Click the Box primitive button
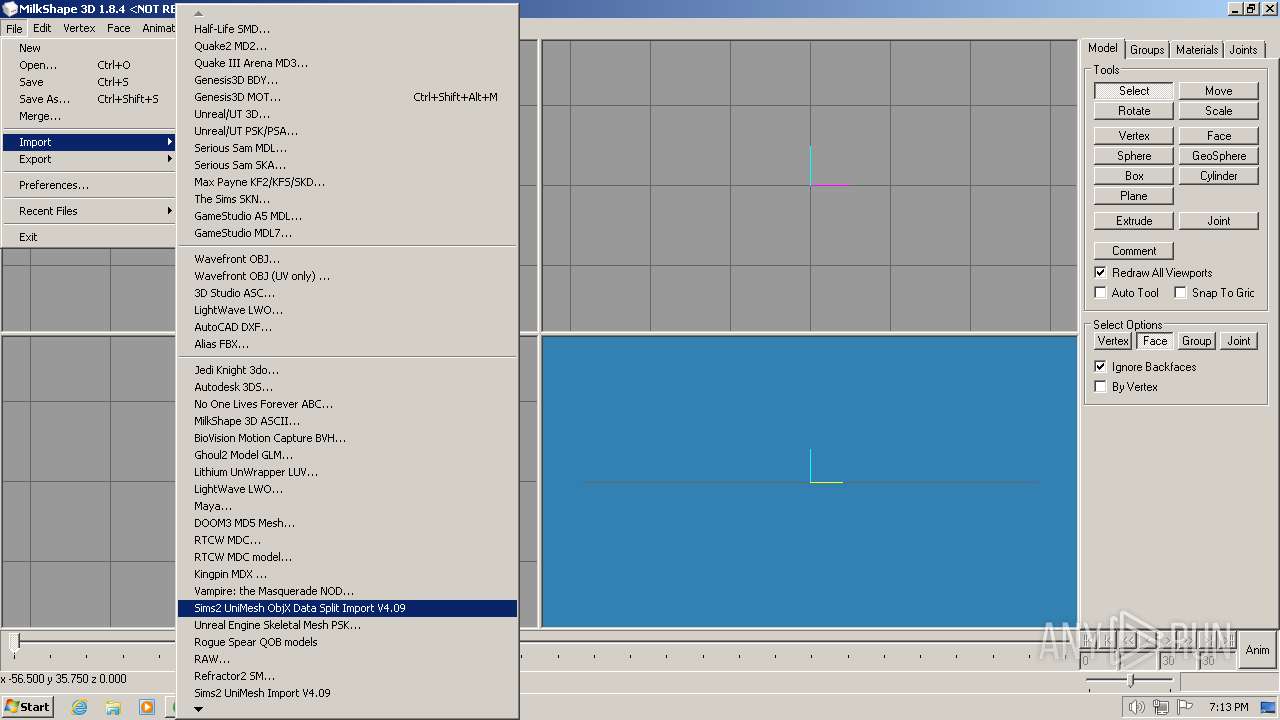Viewport: 1280px width, 720px height. pos(1134,176)
